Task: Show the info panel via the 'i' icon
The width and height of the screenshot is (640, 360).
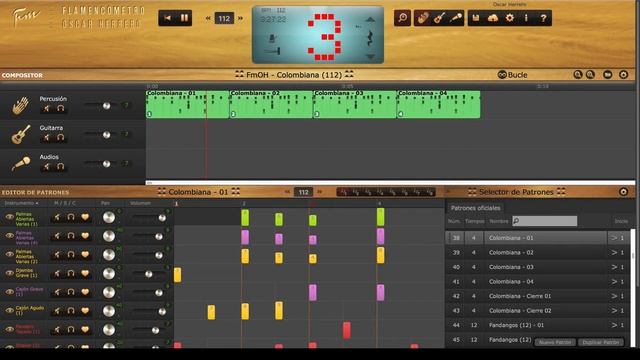Action: pos(526,18)
